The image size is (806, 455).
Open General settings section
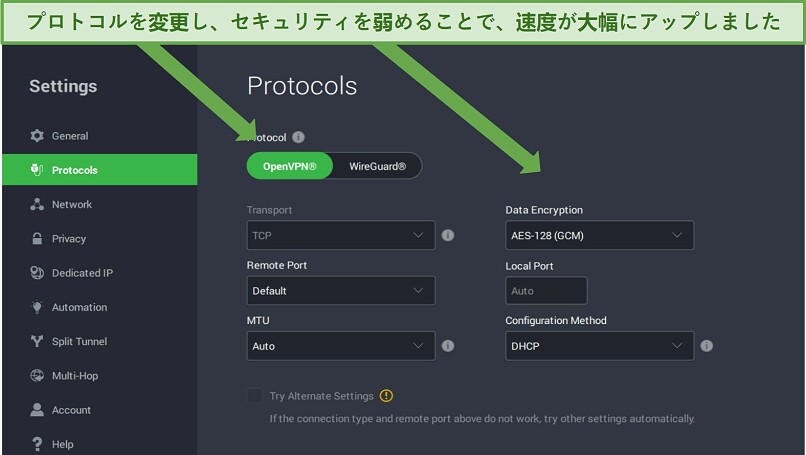(100, 136)
